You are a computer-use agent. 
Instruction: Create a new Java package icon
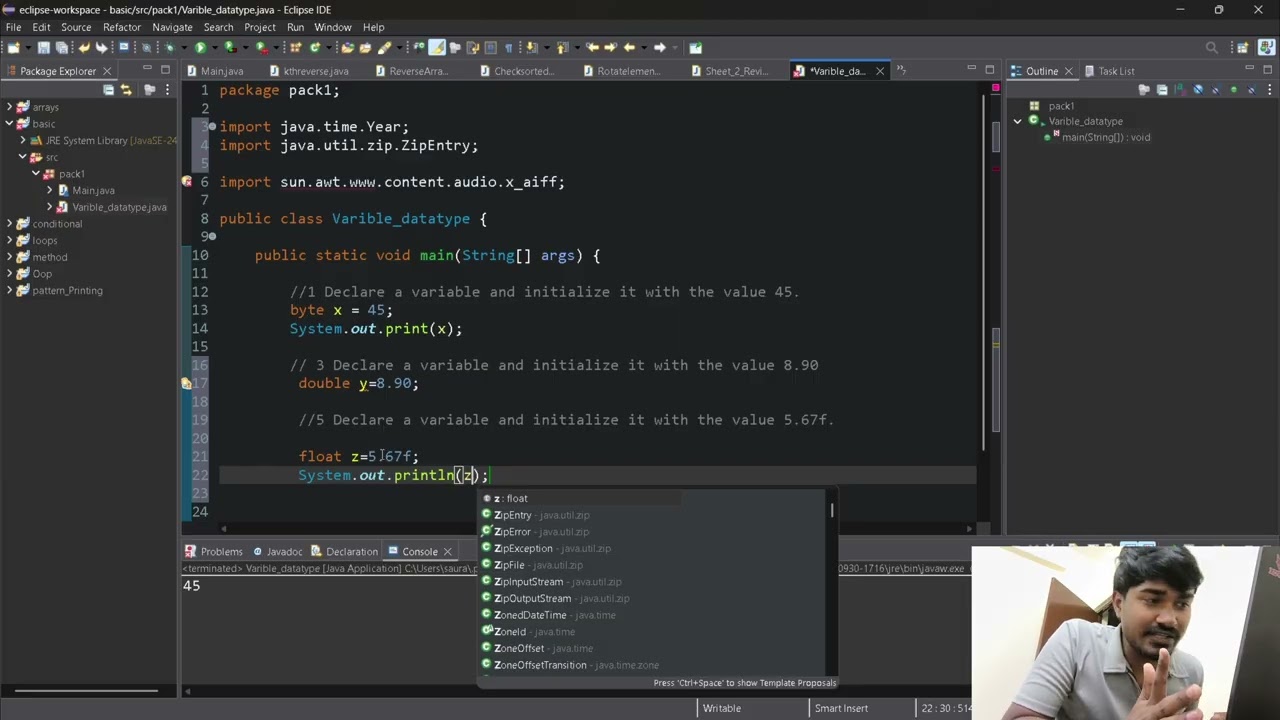tap(295, 47)
